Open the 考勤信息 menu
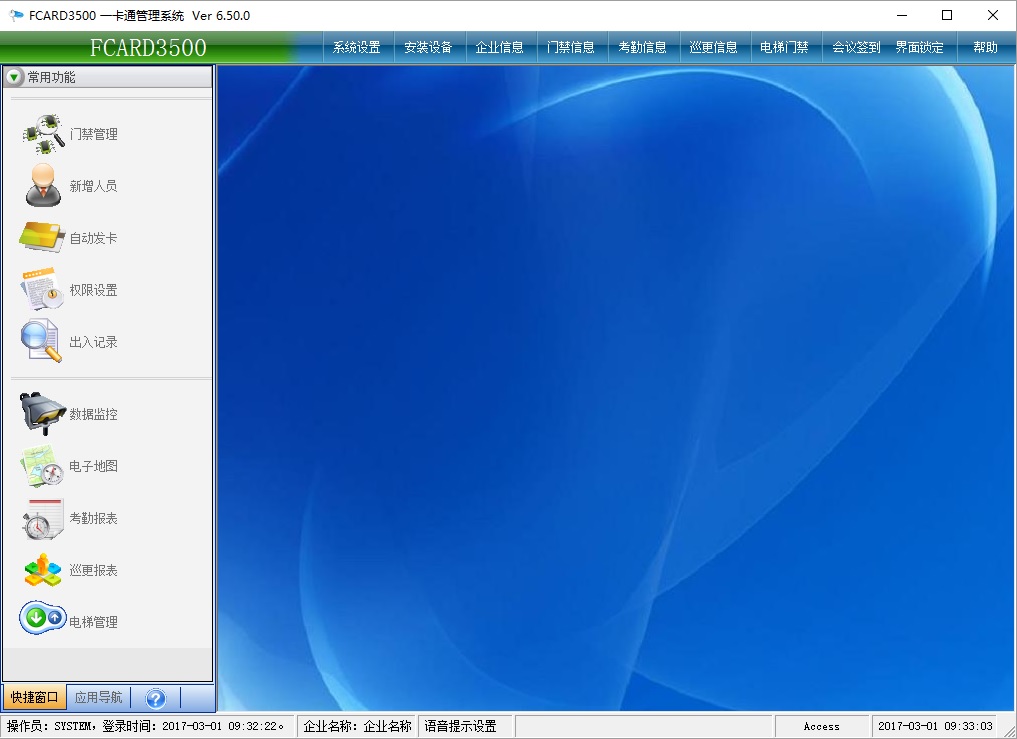Screen dimensions: 1017x739 642,47
